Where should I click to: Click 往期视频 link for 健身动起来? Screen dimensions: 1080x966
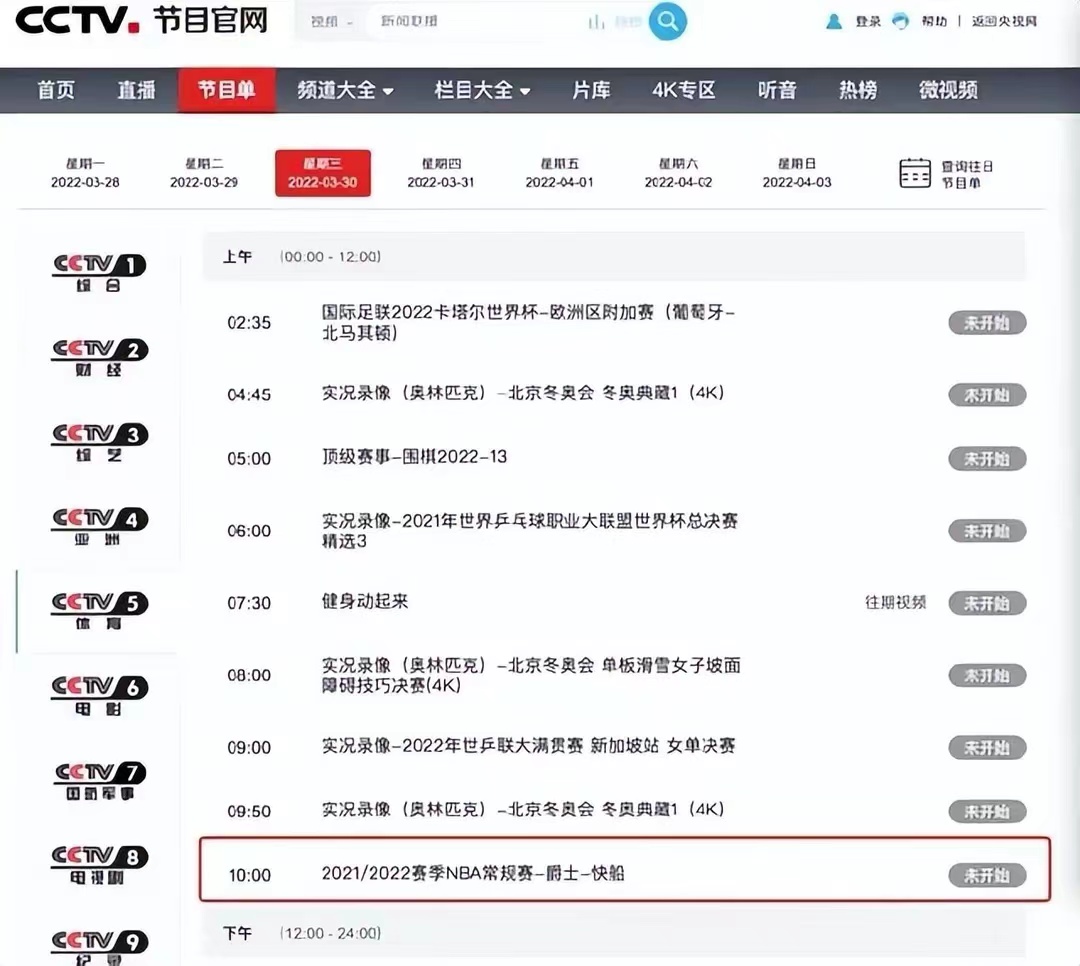[895, 603]
